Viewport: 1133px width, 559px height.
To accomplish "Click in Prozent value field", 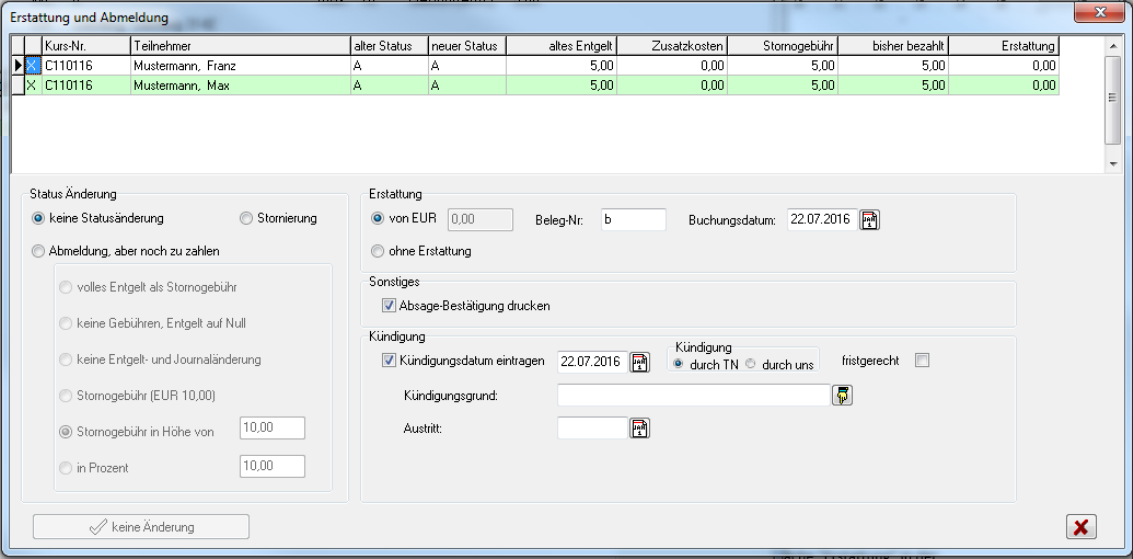I will point(272,467).
